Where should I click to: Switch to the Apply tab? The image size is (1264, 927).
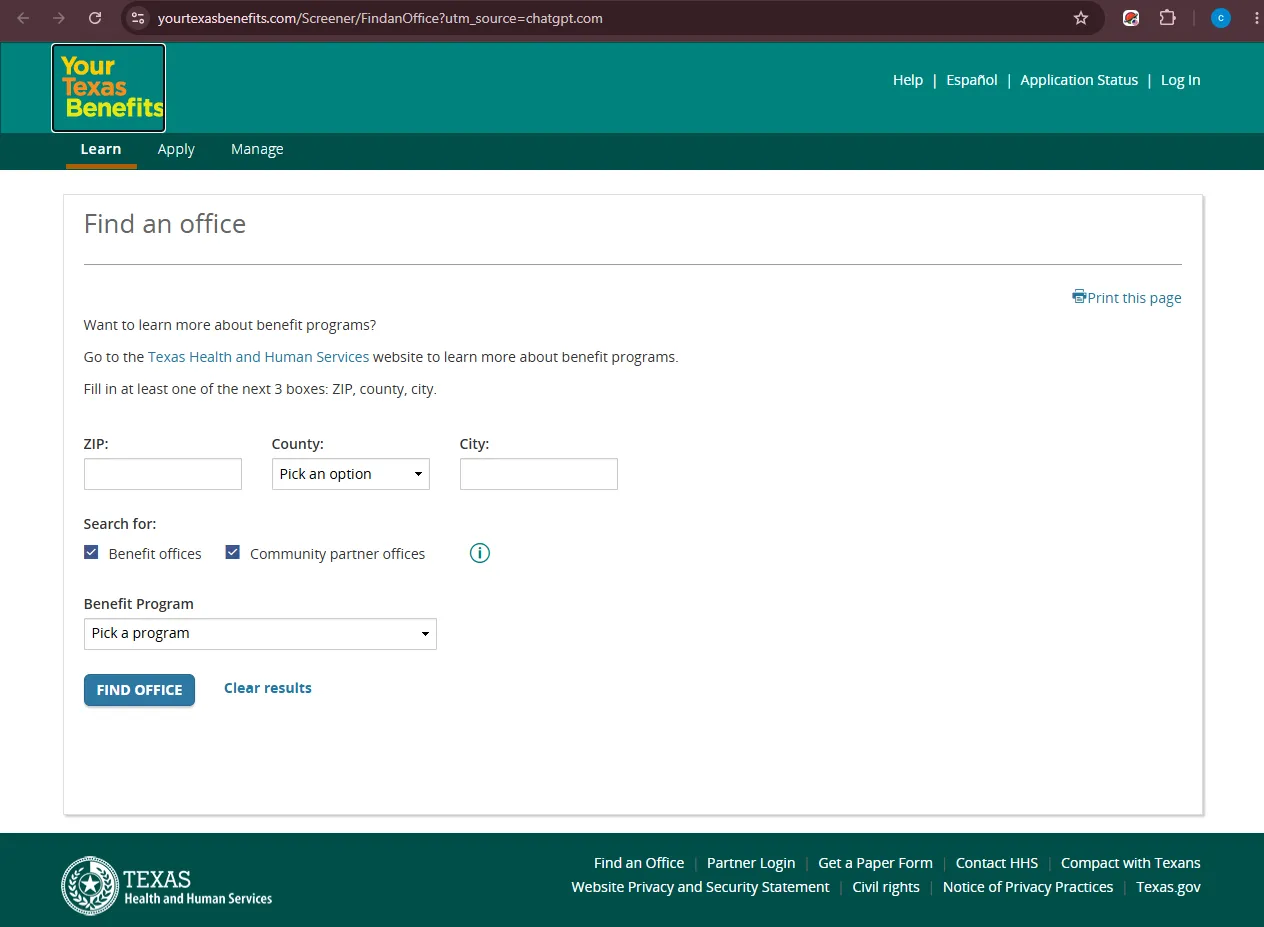click(x=176, y=149)
